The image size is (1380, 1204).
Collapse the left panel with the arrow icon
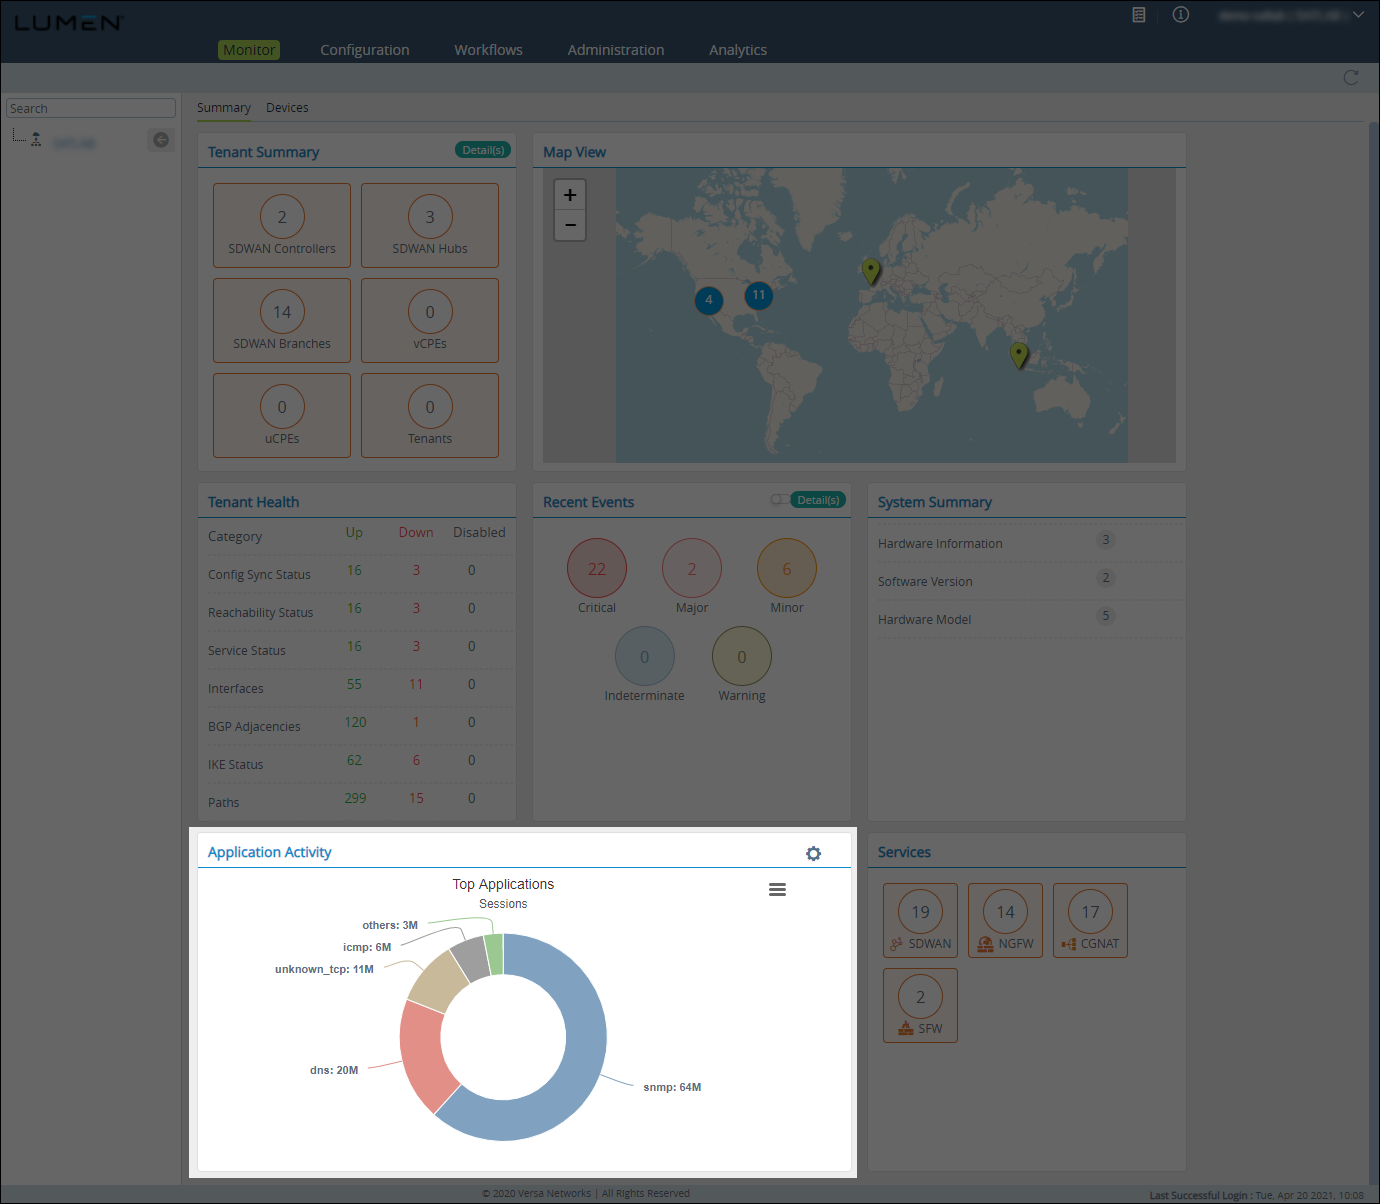(160, 140)
